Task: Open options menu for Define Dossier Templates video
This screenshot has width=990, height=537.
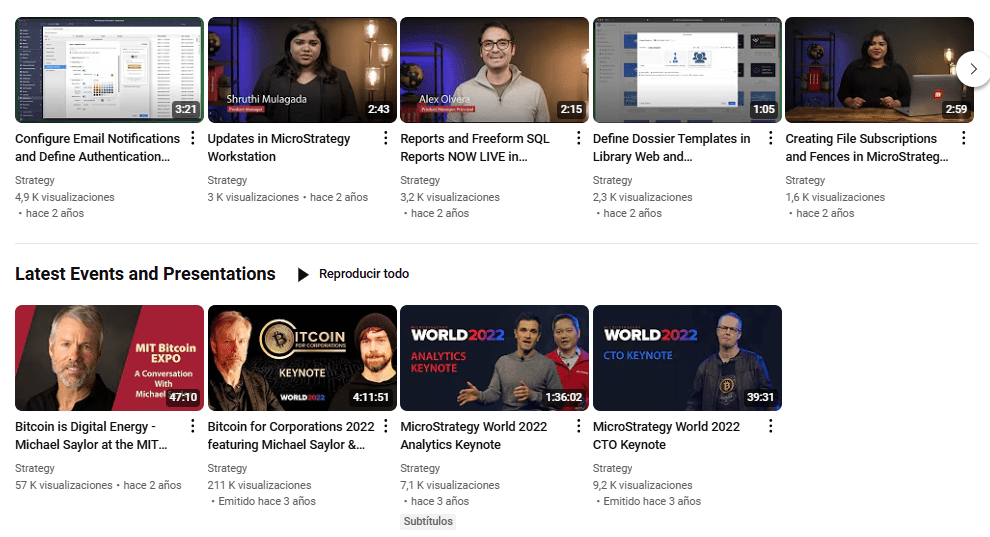Action: click(x=771, y=138)
